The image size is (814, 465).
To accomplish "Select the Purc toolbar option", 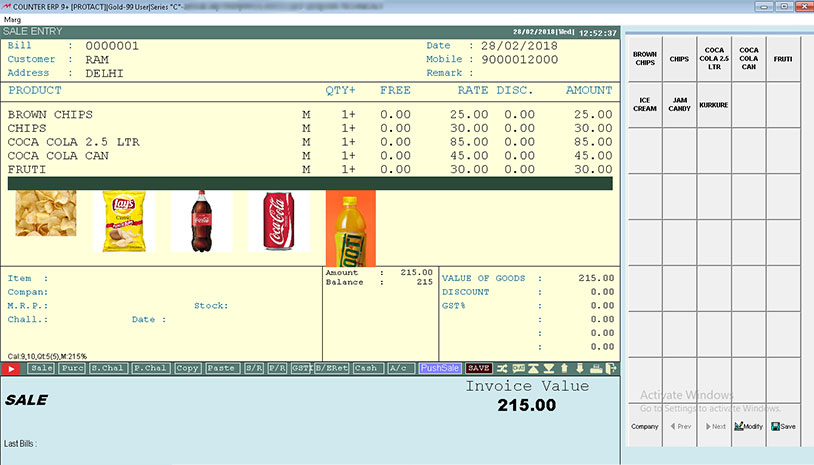I will point(72,368).
